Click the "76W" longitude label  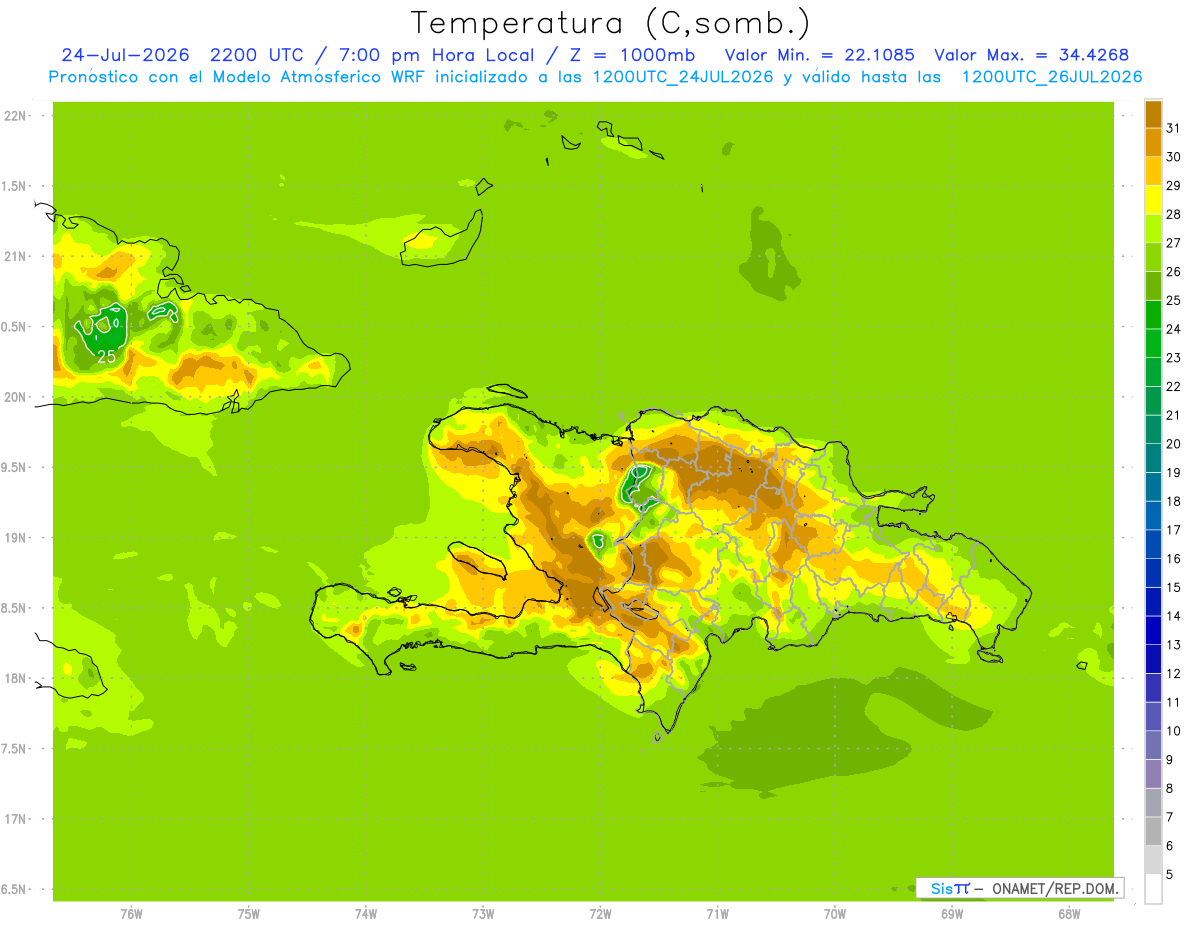(x=131, y=913)
